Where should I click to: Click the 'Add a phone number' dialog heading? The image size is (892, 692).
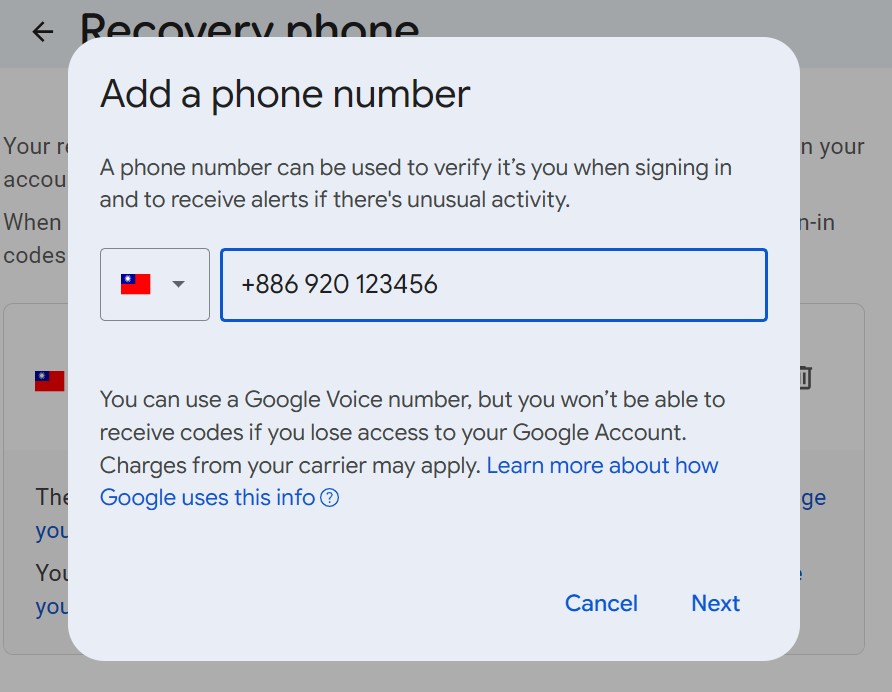(284, 93)
